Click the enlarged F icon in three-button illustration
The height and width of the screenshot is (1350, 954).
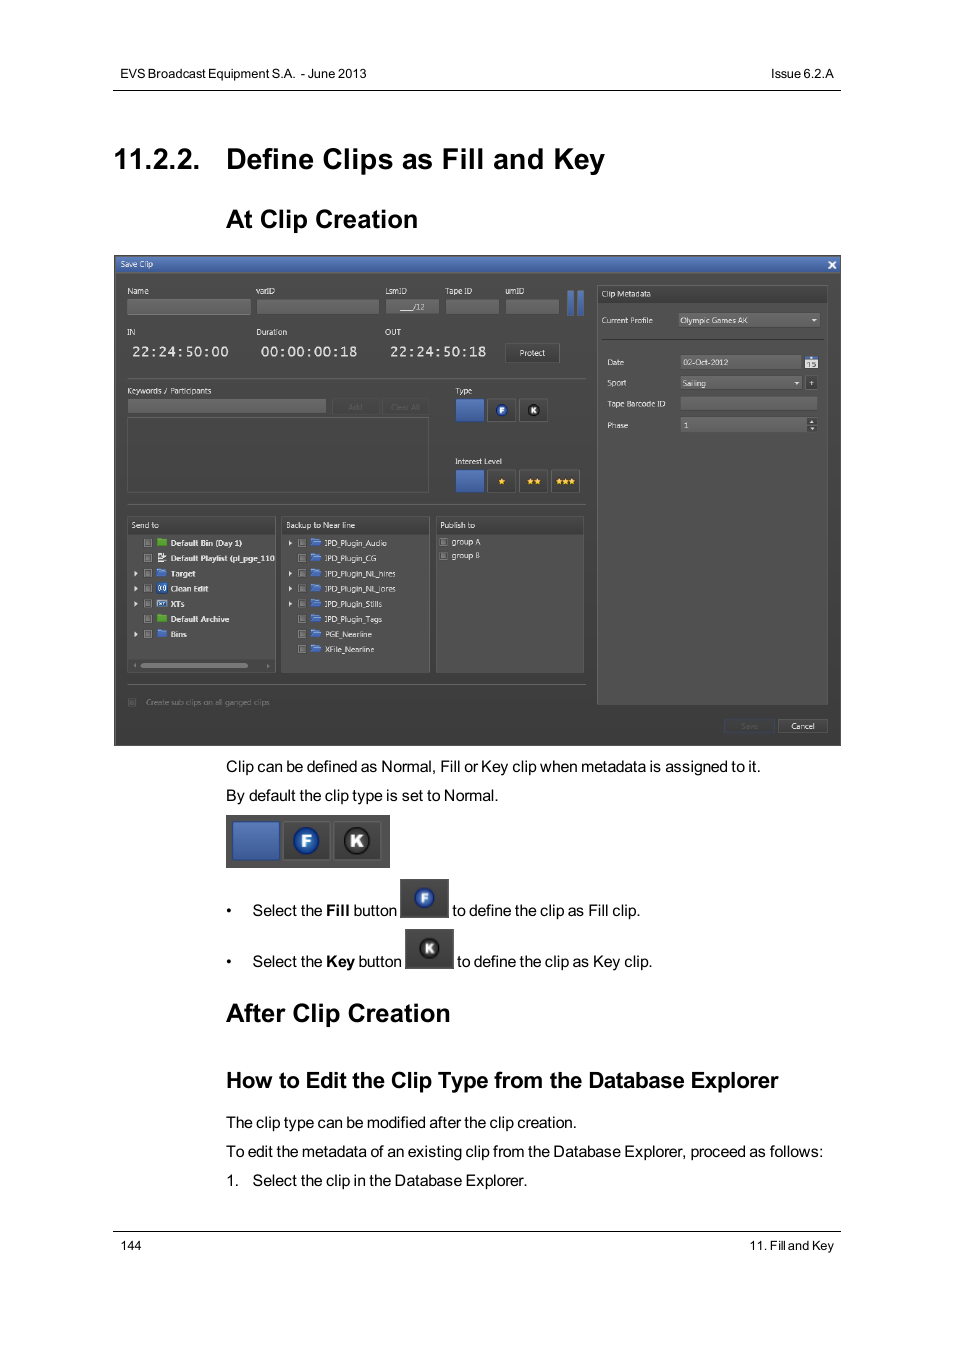(306, 841)
